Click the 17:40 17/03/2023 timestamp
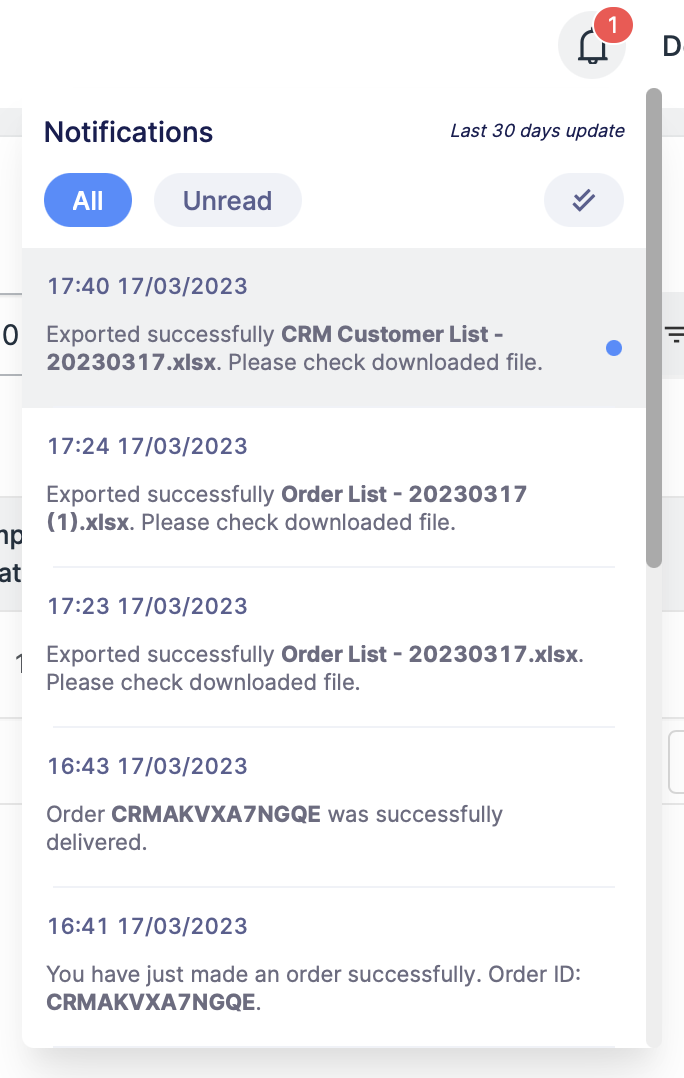 pyautogui.click(x=147, y=286)
